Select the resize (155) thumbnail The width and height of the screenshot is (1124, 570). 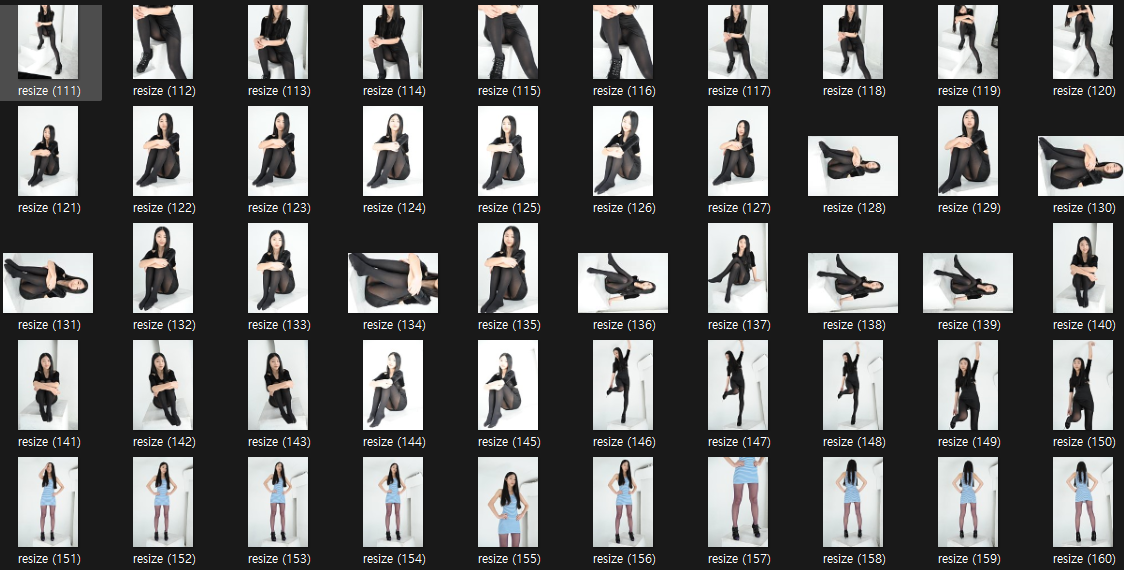pos(508,502)
